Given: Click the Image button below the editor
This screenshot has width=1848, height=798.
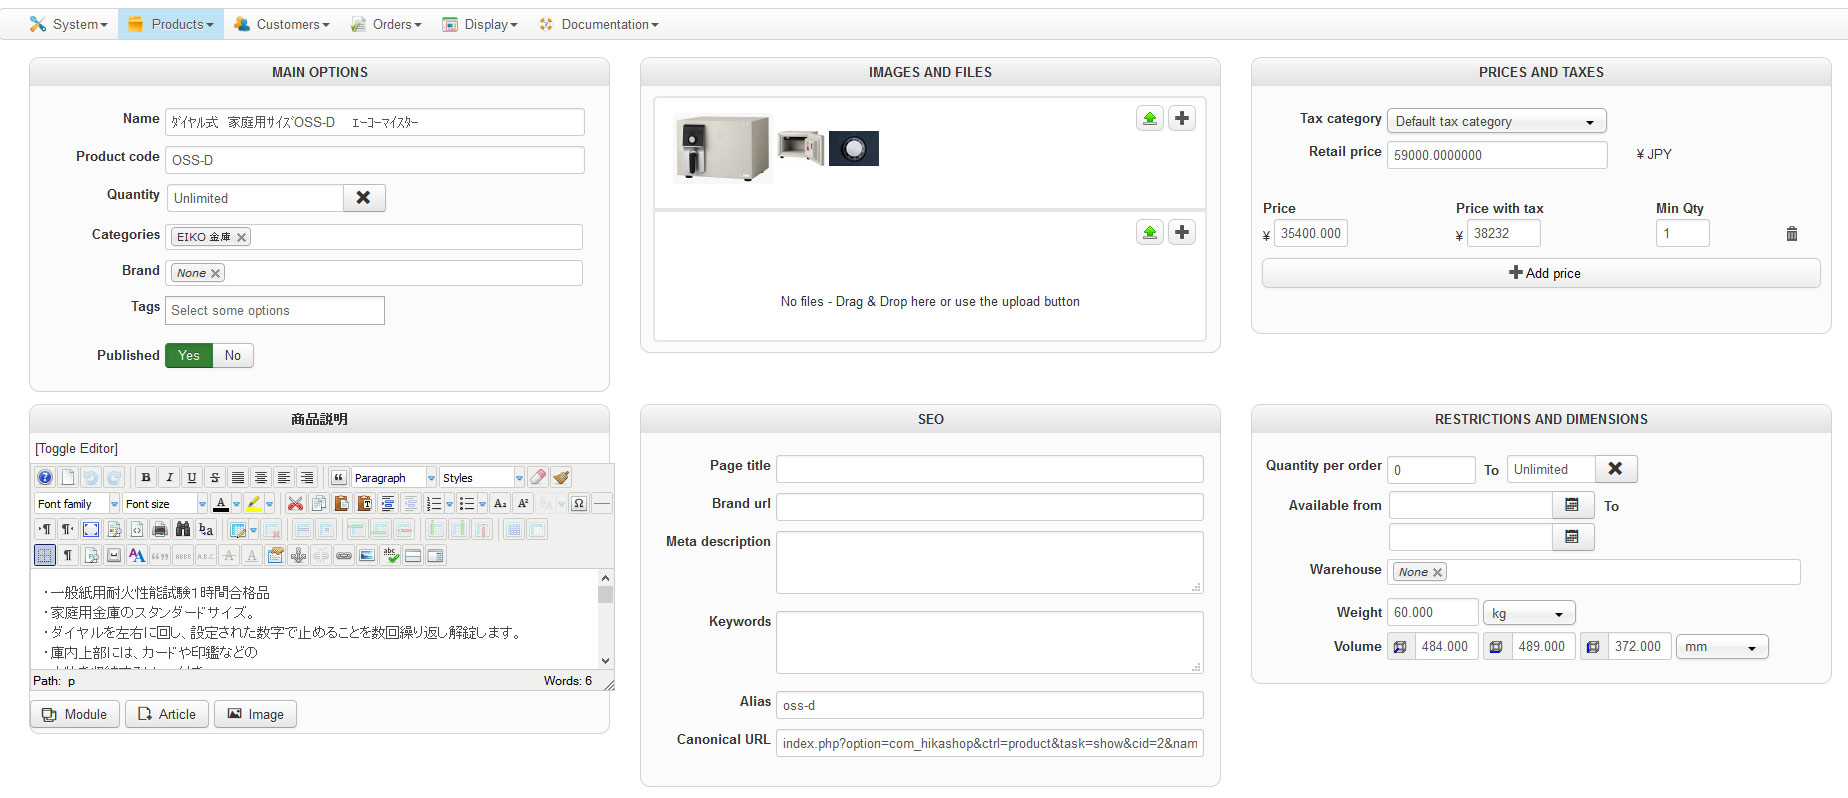Looking at the screenshot, I should pos(255,715).
